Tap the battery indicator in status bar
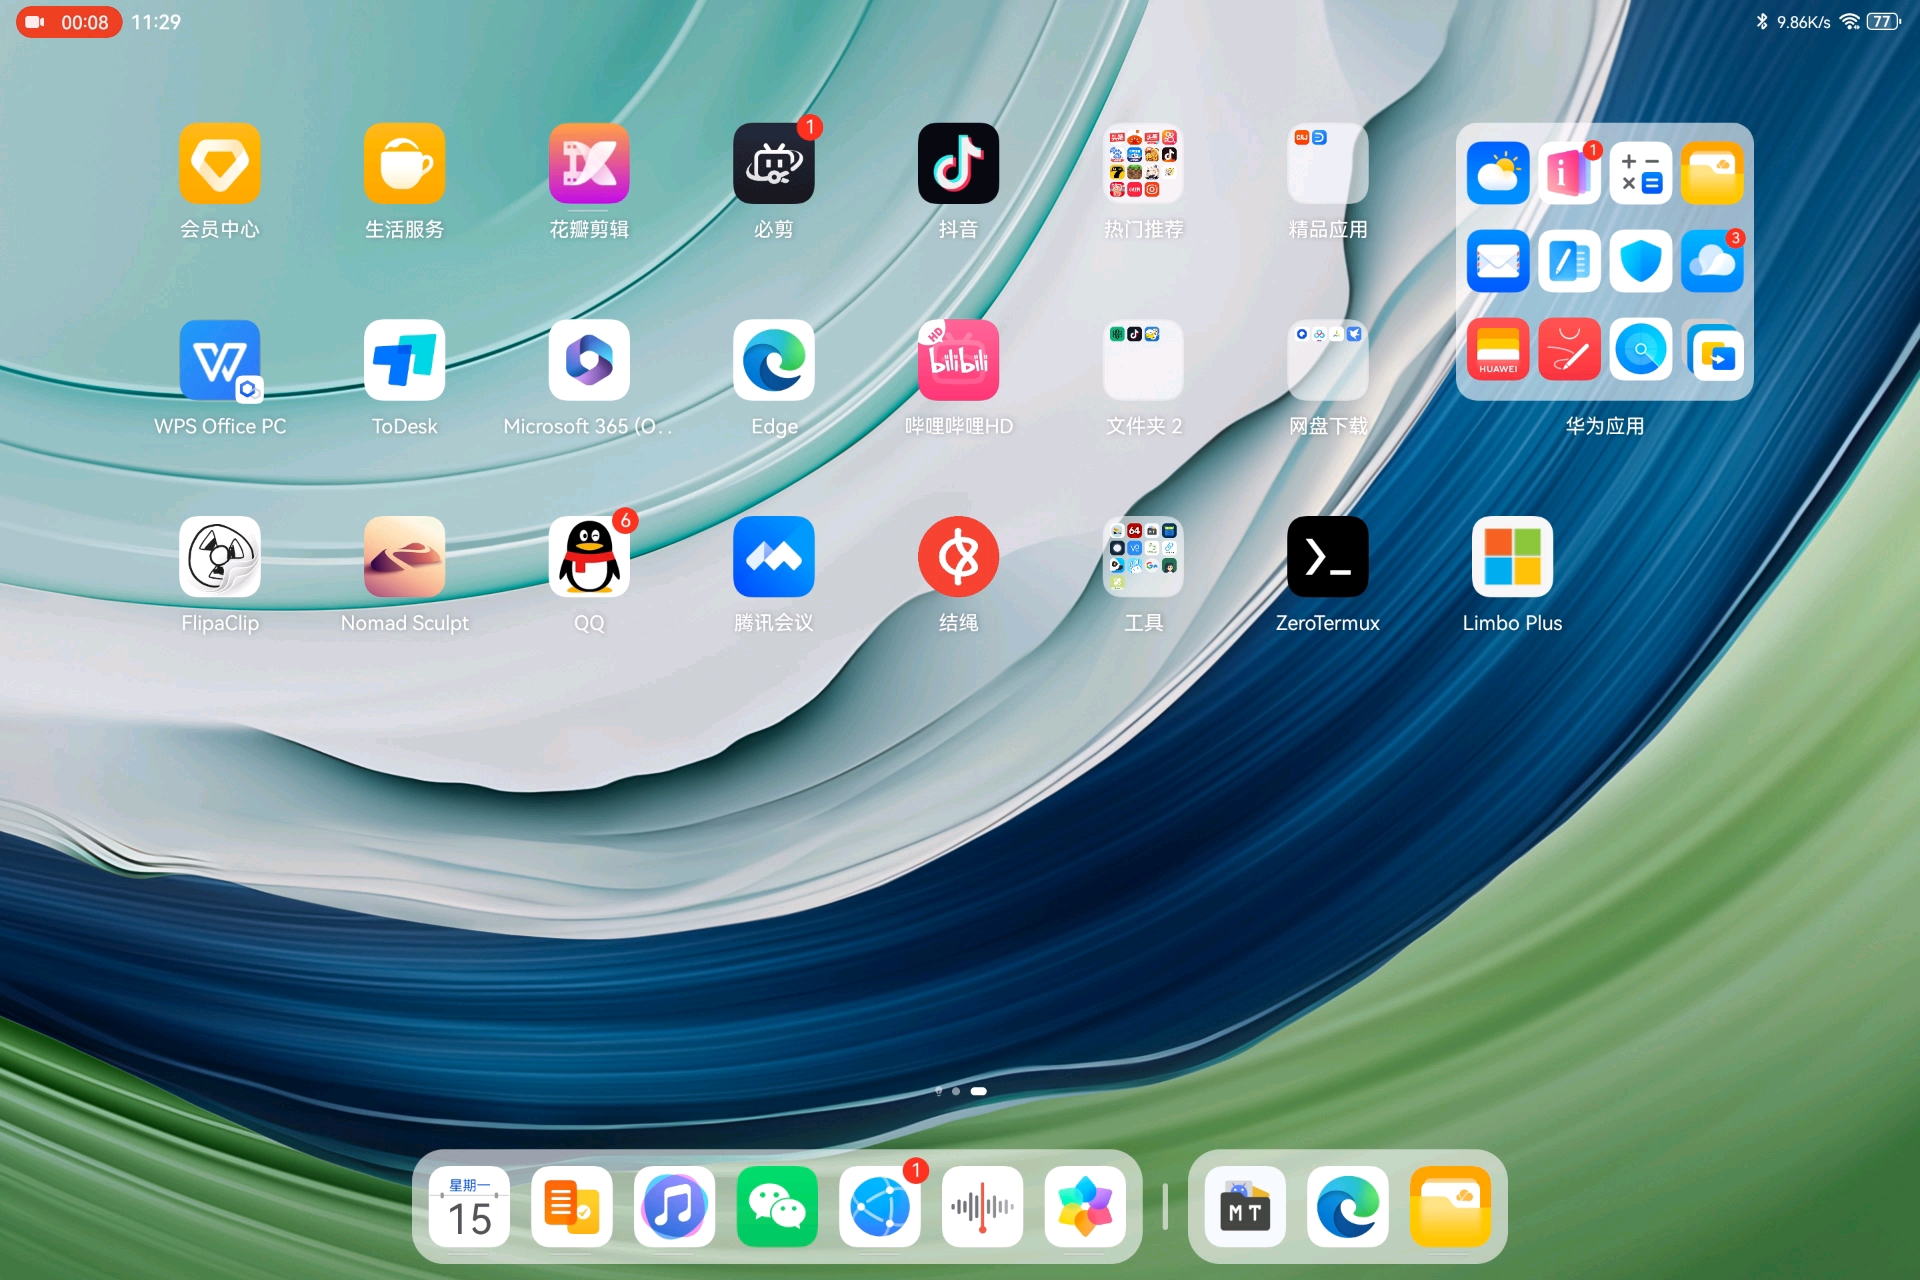 [x=1883, y=22]
